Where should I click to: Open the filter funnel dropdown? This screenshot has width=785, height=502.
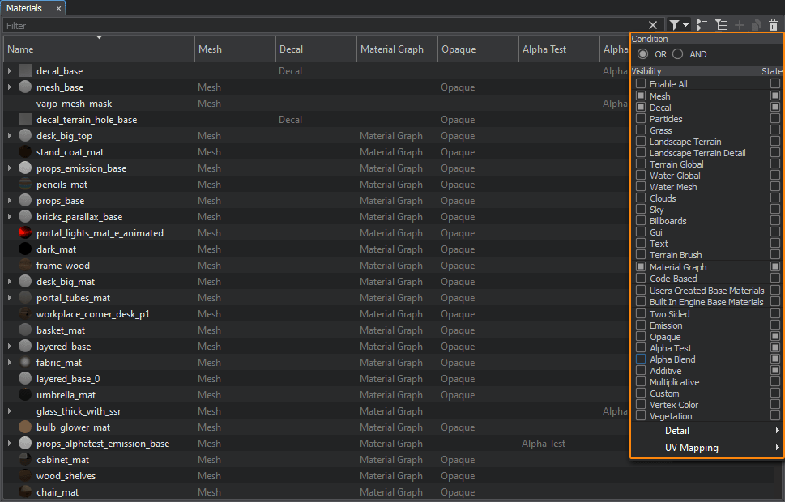pos(679,25)
